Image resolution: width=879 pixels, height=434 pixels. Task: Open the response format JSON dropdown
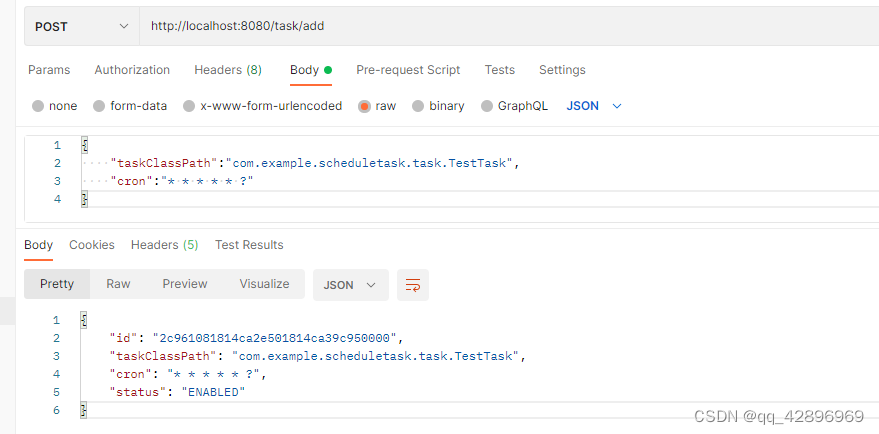(x=350, y=285)
